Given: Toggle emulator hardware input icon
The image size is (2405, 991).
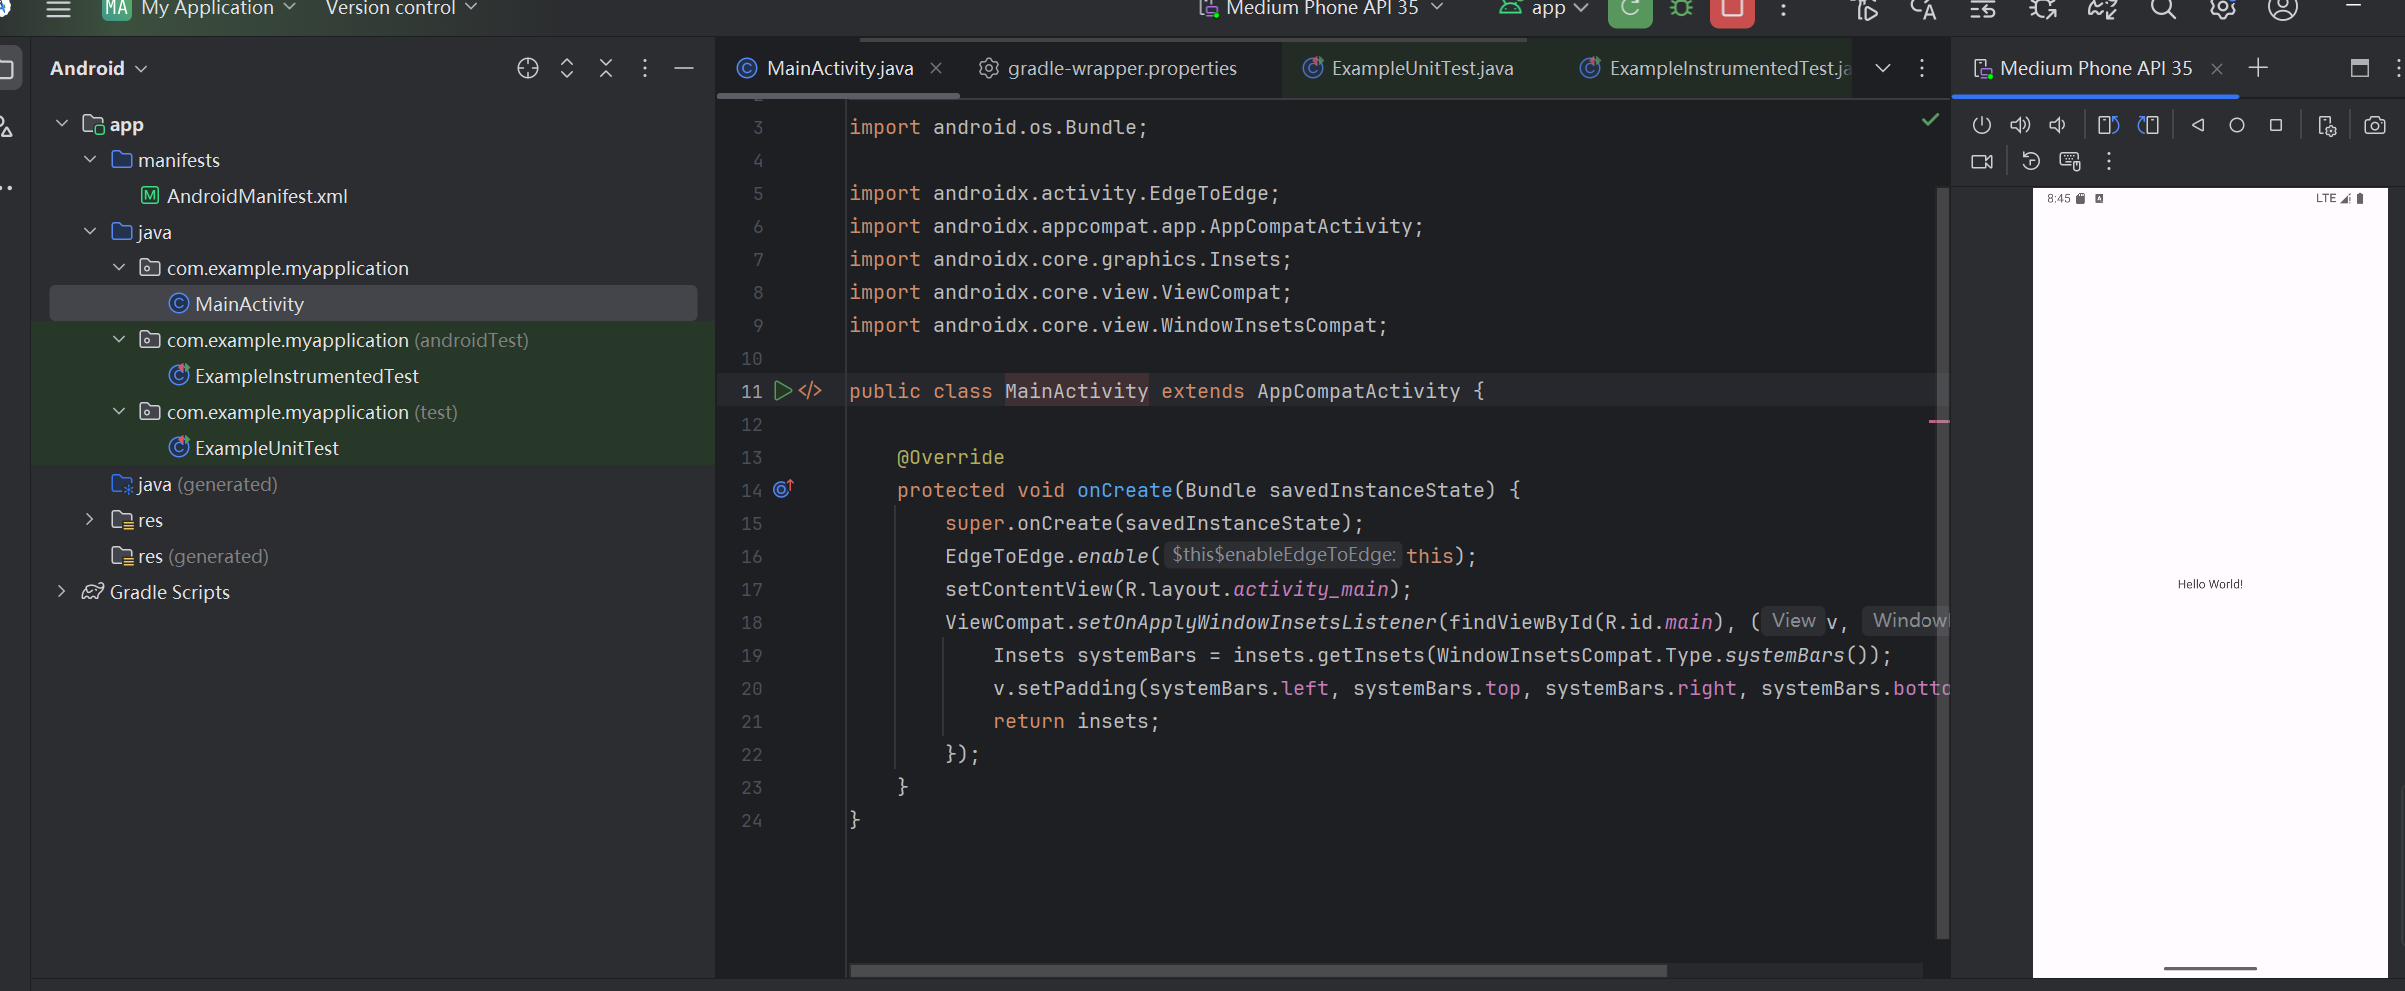Looking at the screenshot, I should tap(2070, 162).
